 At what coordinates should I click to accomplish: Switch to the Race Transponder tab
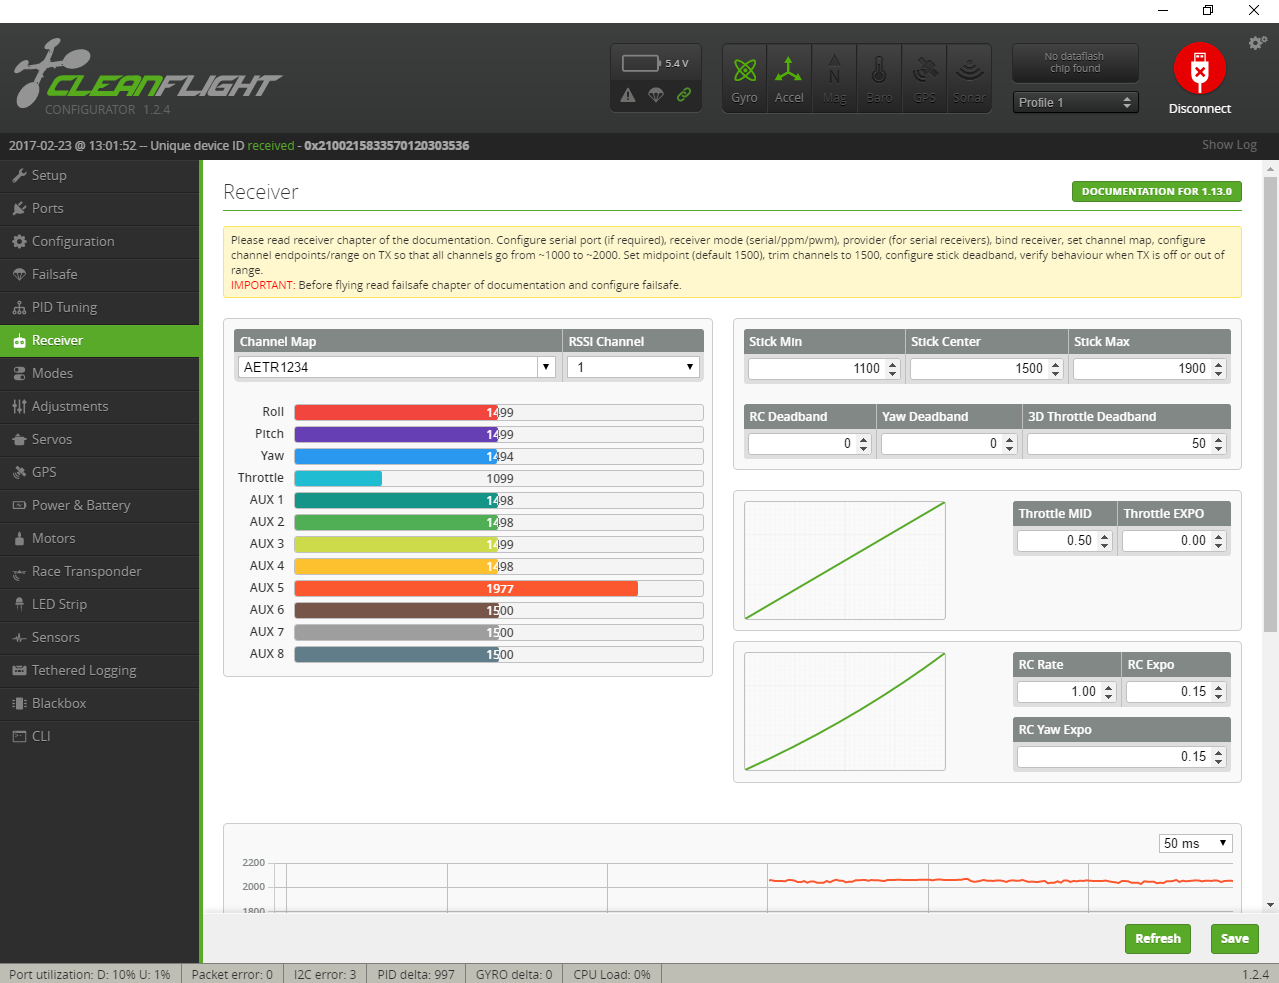coord(100,571)
